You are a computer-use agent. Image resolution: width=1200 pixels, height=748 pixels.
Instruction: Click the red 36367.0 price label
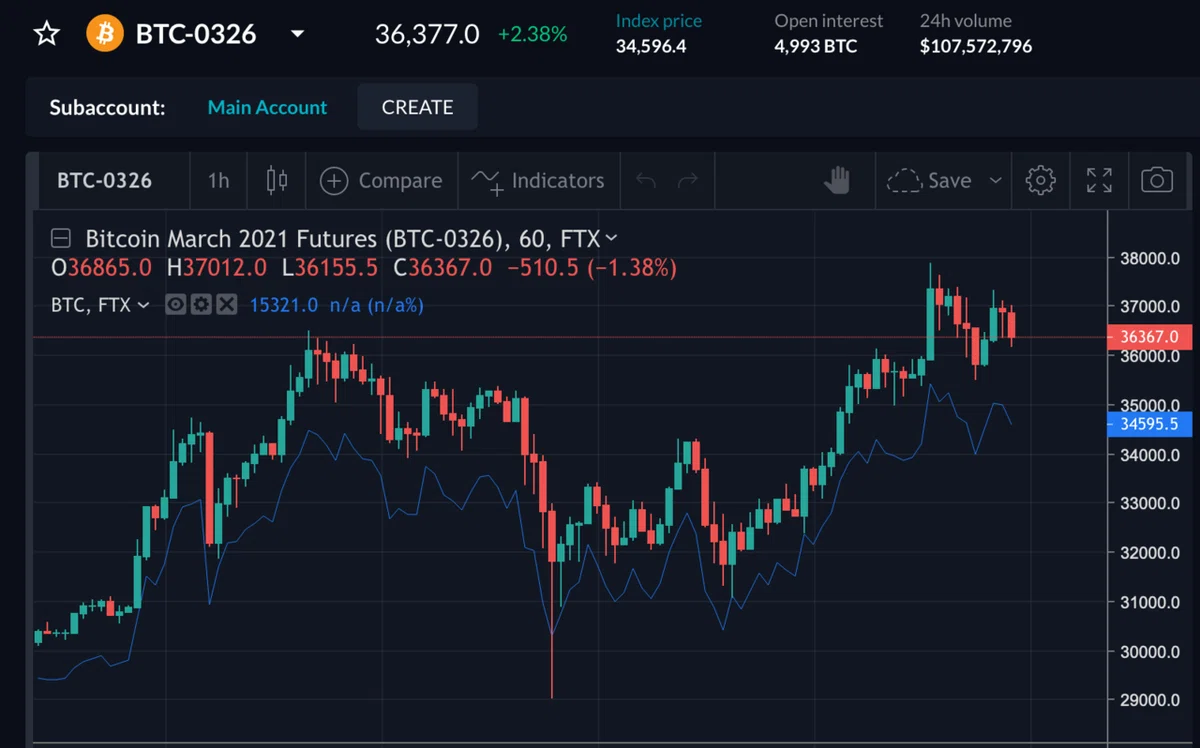click(1150, 337)
